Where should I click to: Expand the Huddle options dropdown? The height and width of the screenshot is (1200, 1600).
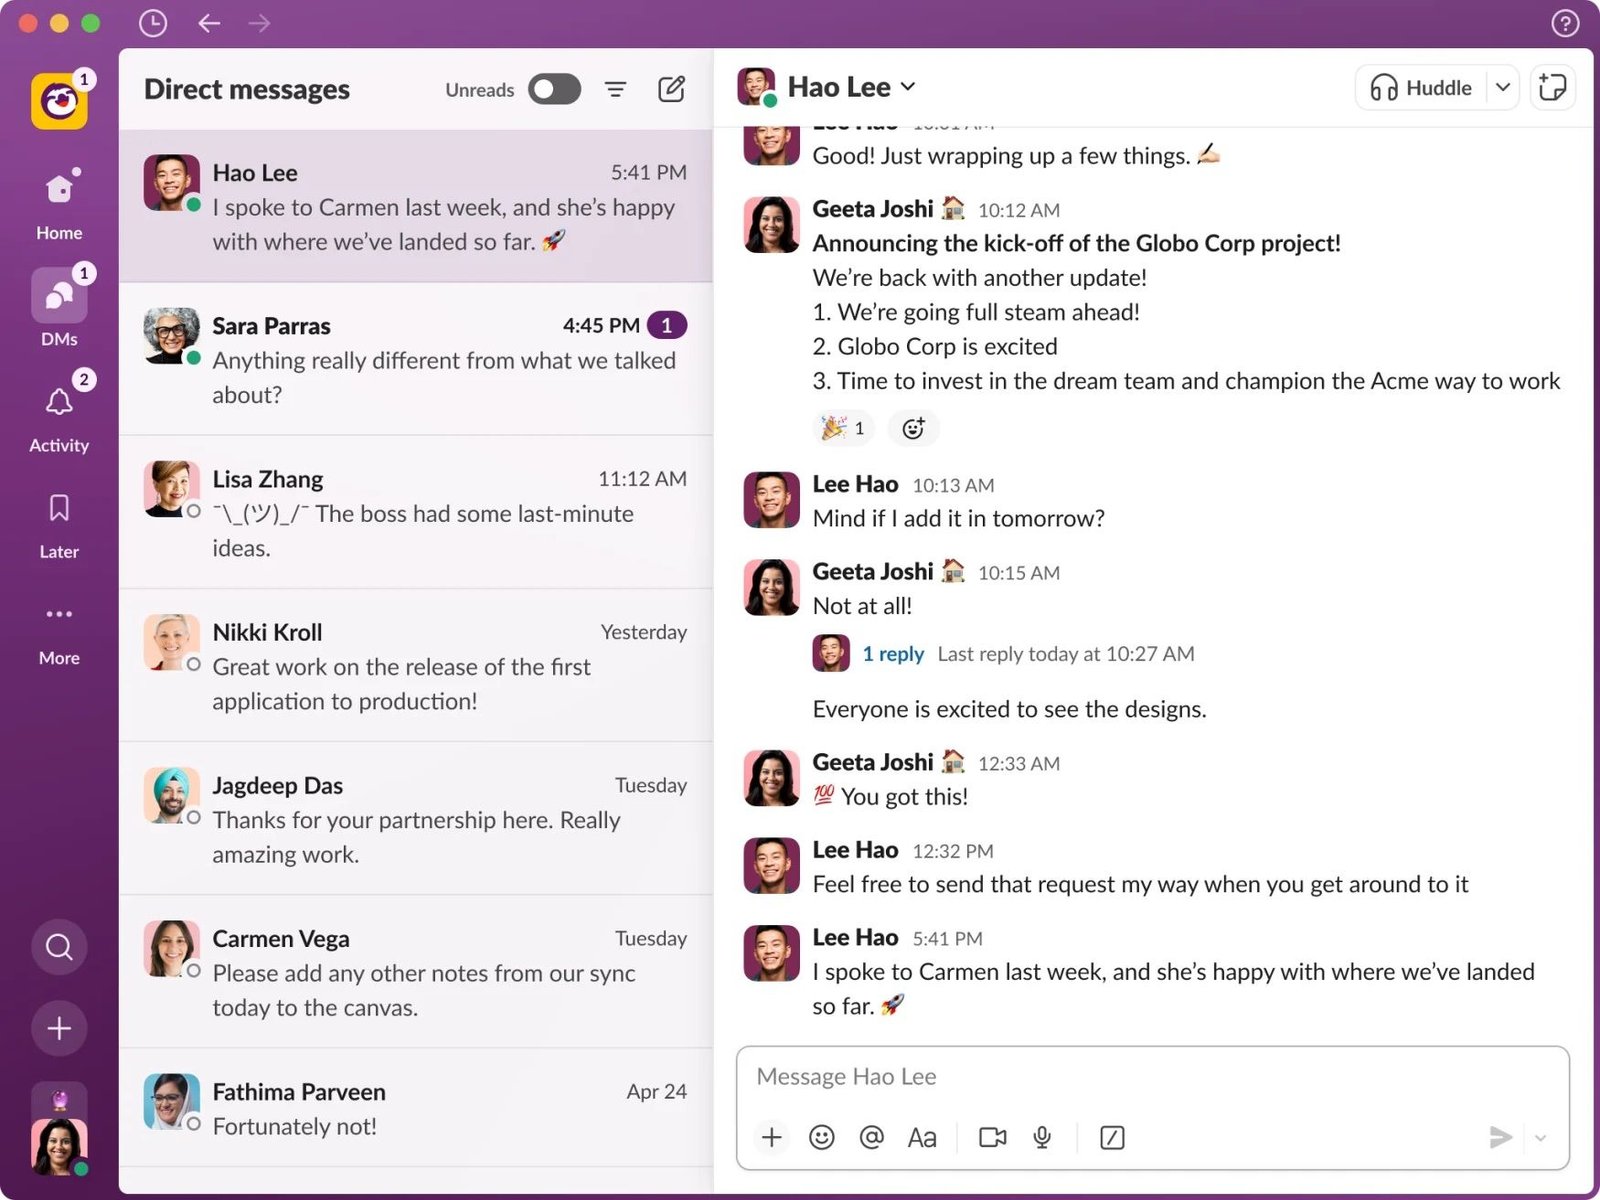click(1503, 87)
